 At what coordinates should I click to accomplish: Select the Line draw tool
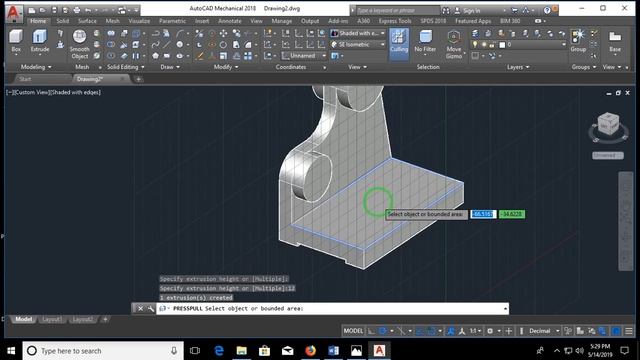tap(167, 44)
